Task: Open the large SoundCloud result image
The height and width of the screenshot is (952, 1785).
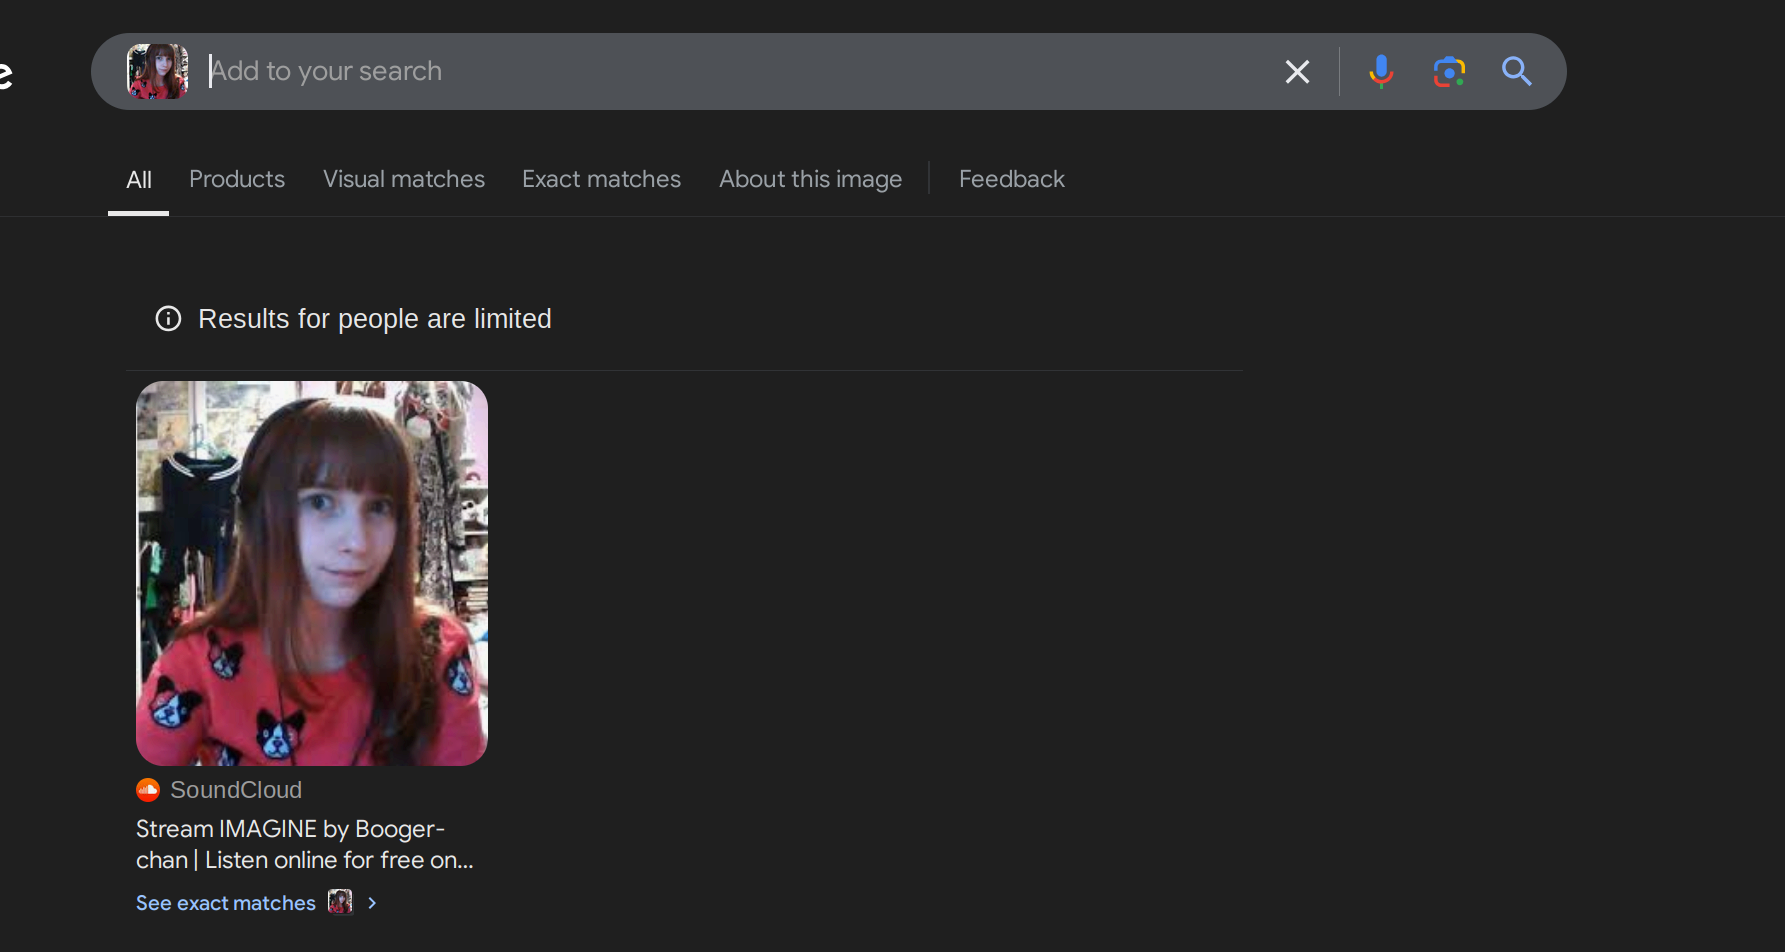Action: [x=312, y=573]
